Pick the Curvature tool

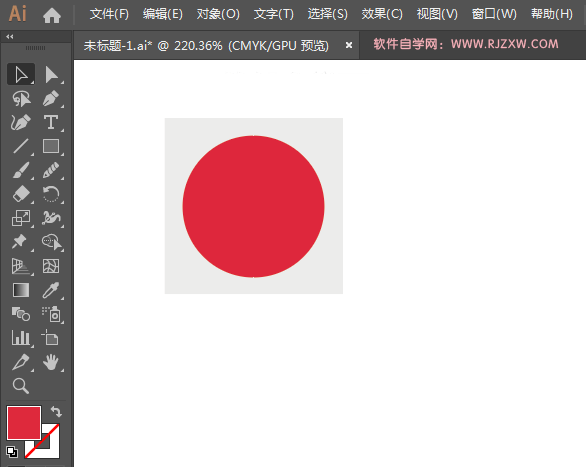tap(21, 123)
